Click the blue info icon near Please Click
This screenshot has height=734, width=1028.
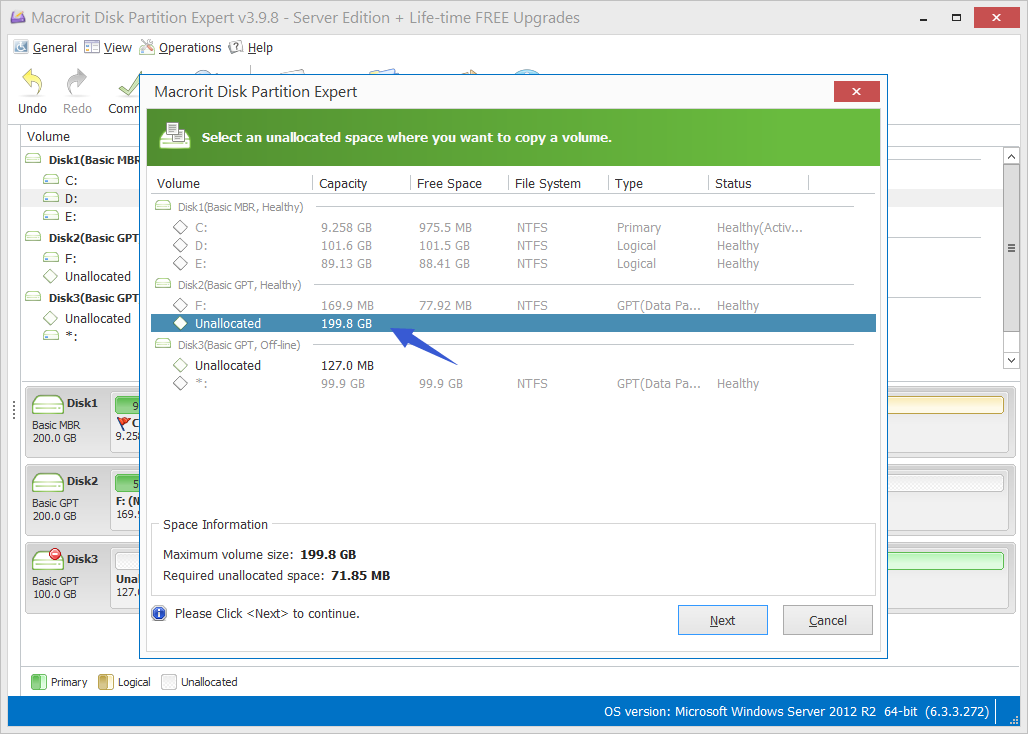[159, 613]
